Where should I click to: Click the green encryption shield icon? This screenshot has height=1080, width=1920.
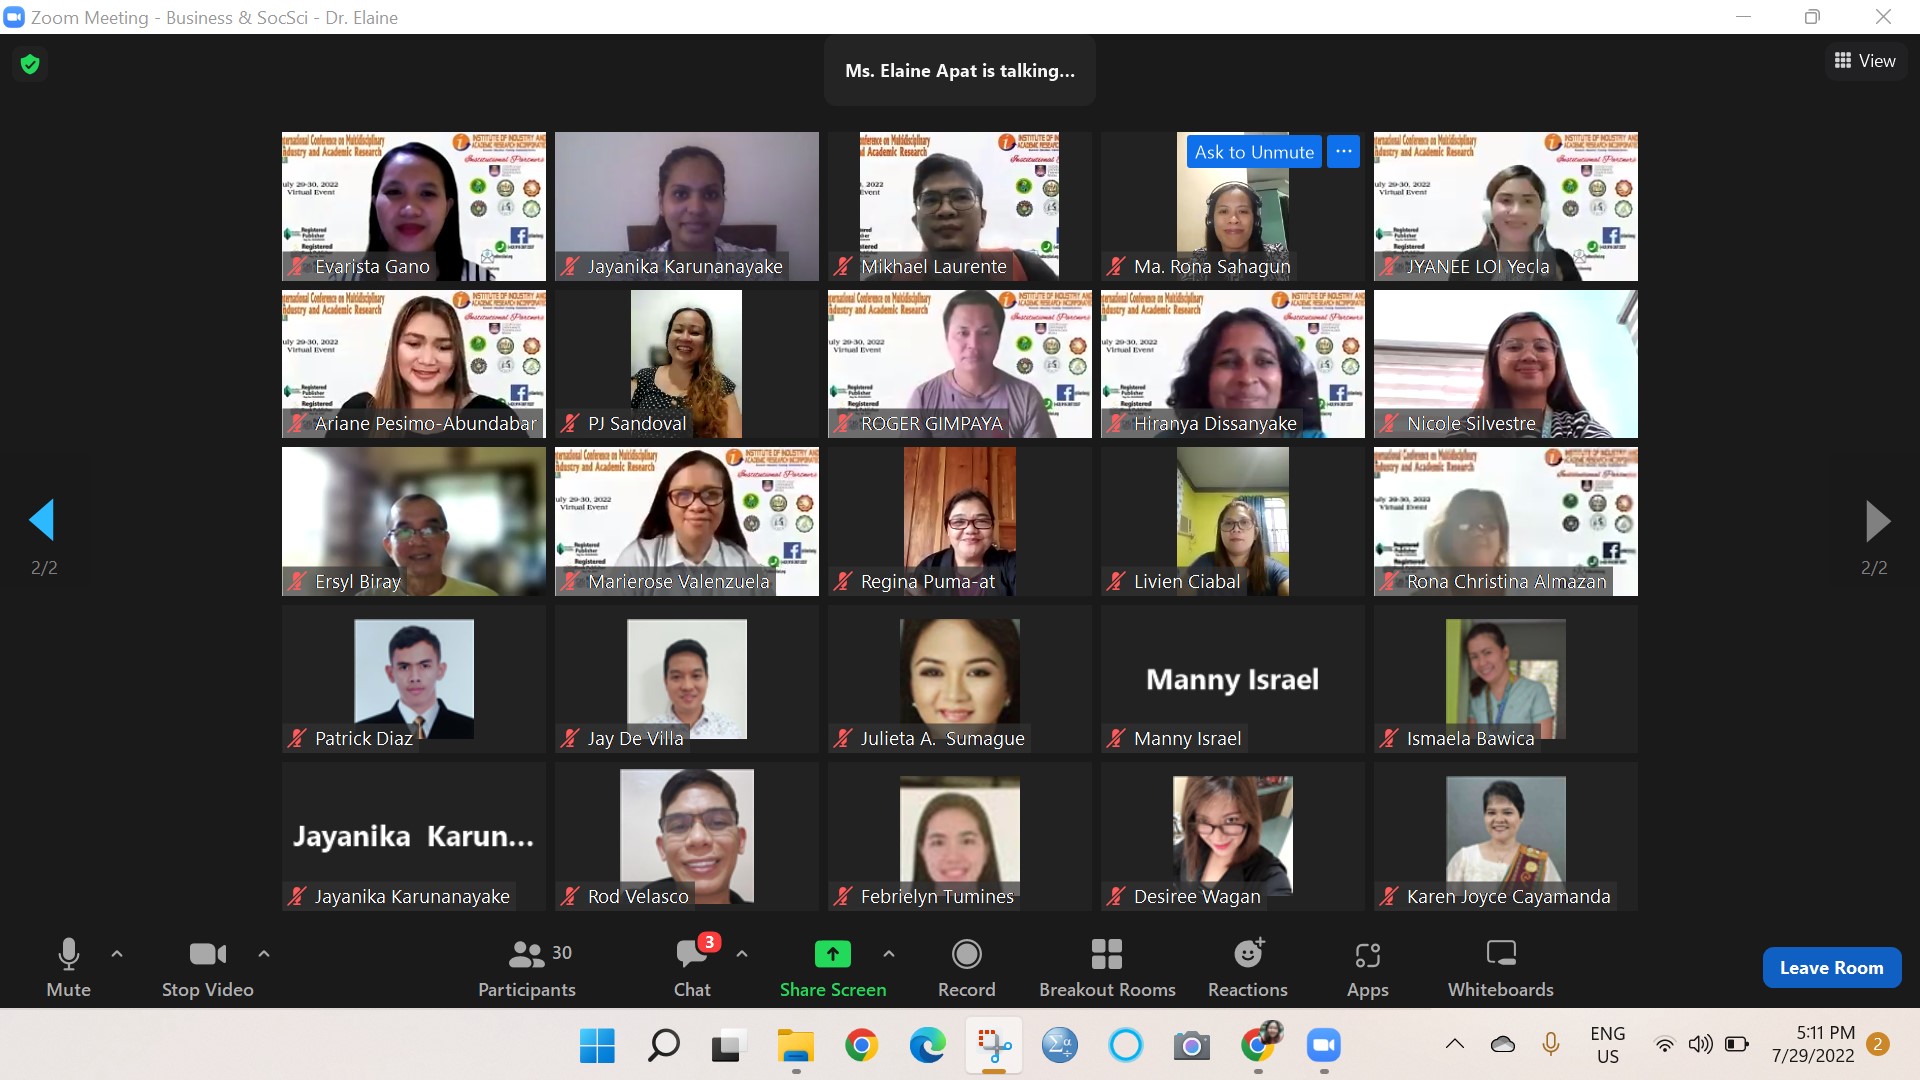30,64
